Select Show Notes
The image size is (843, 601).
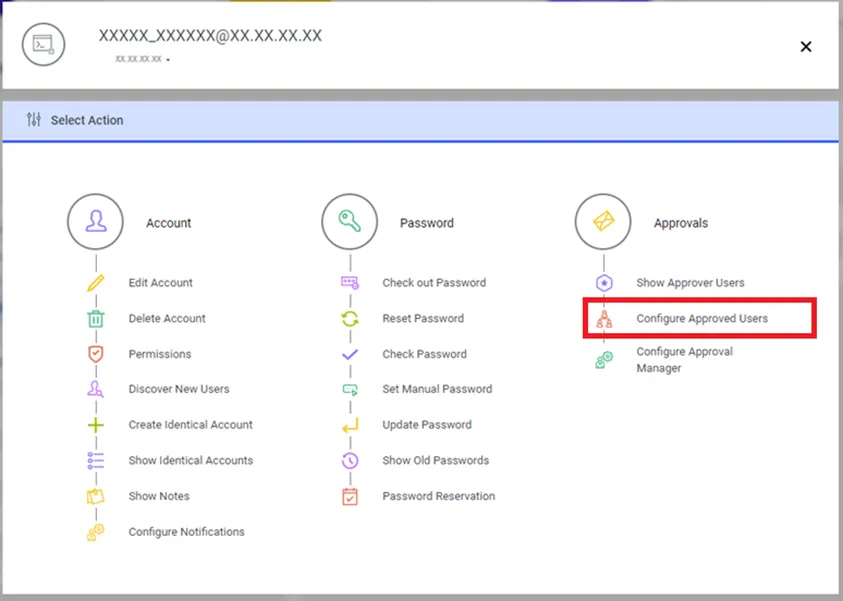click(159, 496)
